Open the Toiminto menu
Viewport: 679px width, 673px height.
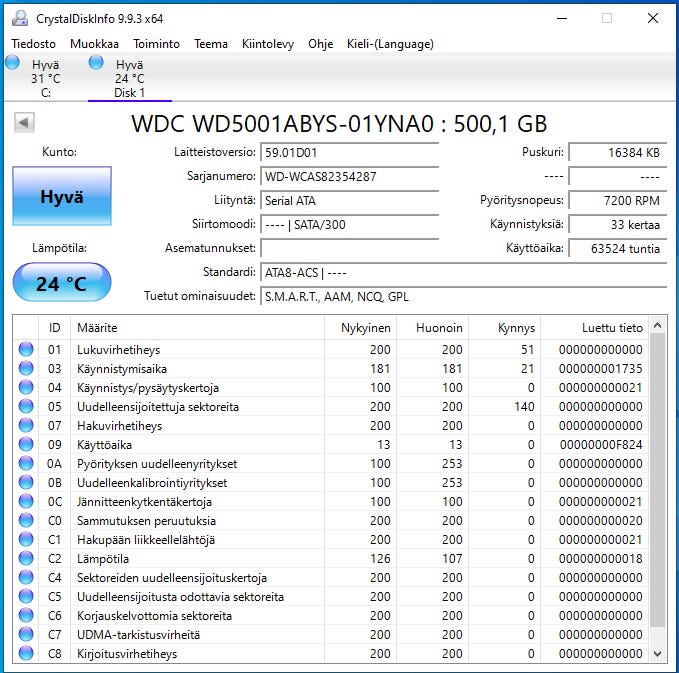point(156,44)
